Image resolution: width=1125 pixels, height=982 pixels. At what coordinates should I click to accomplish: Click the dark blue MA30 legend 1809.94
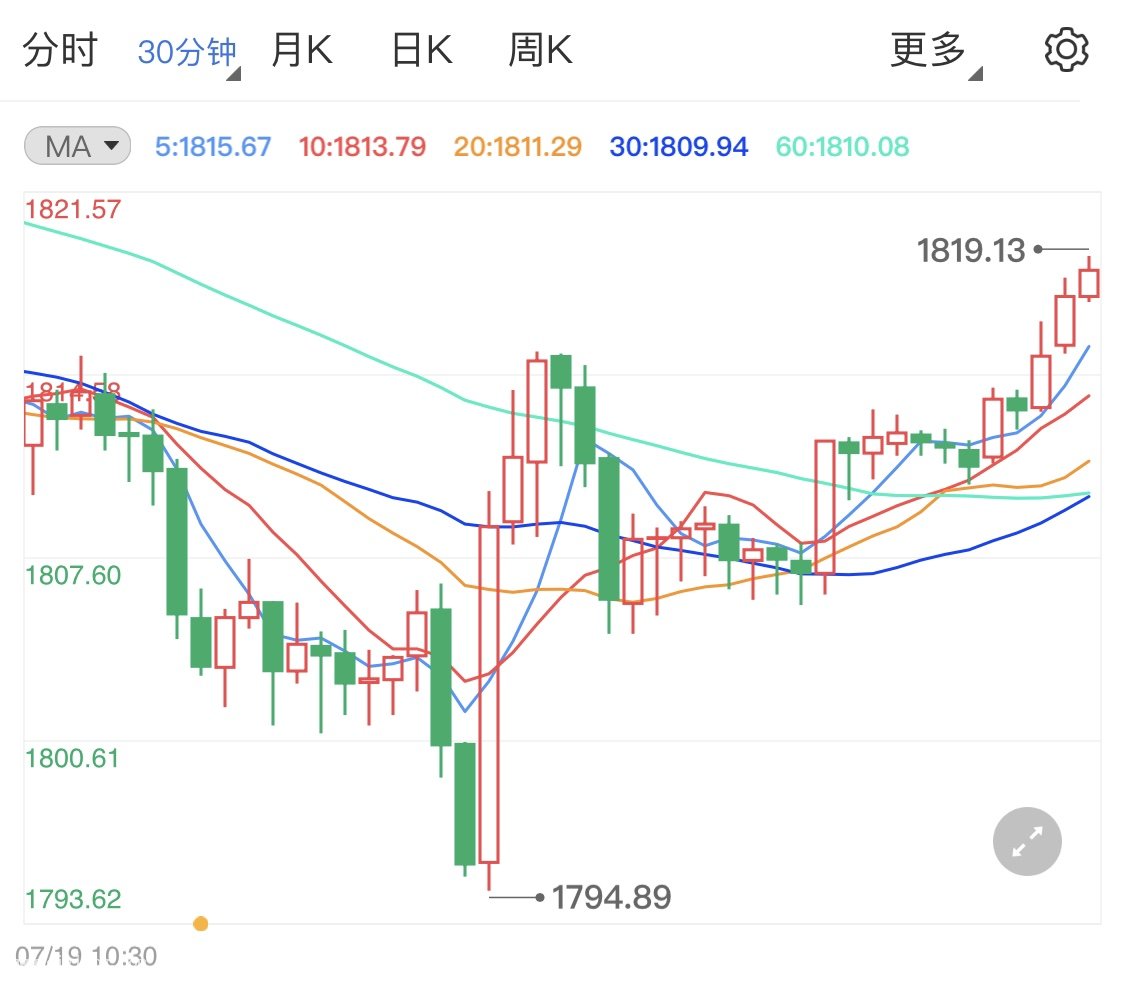coord(679,147)
